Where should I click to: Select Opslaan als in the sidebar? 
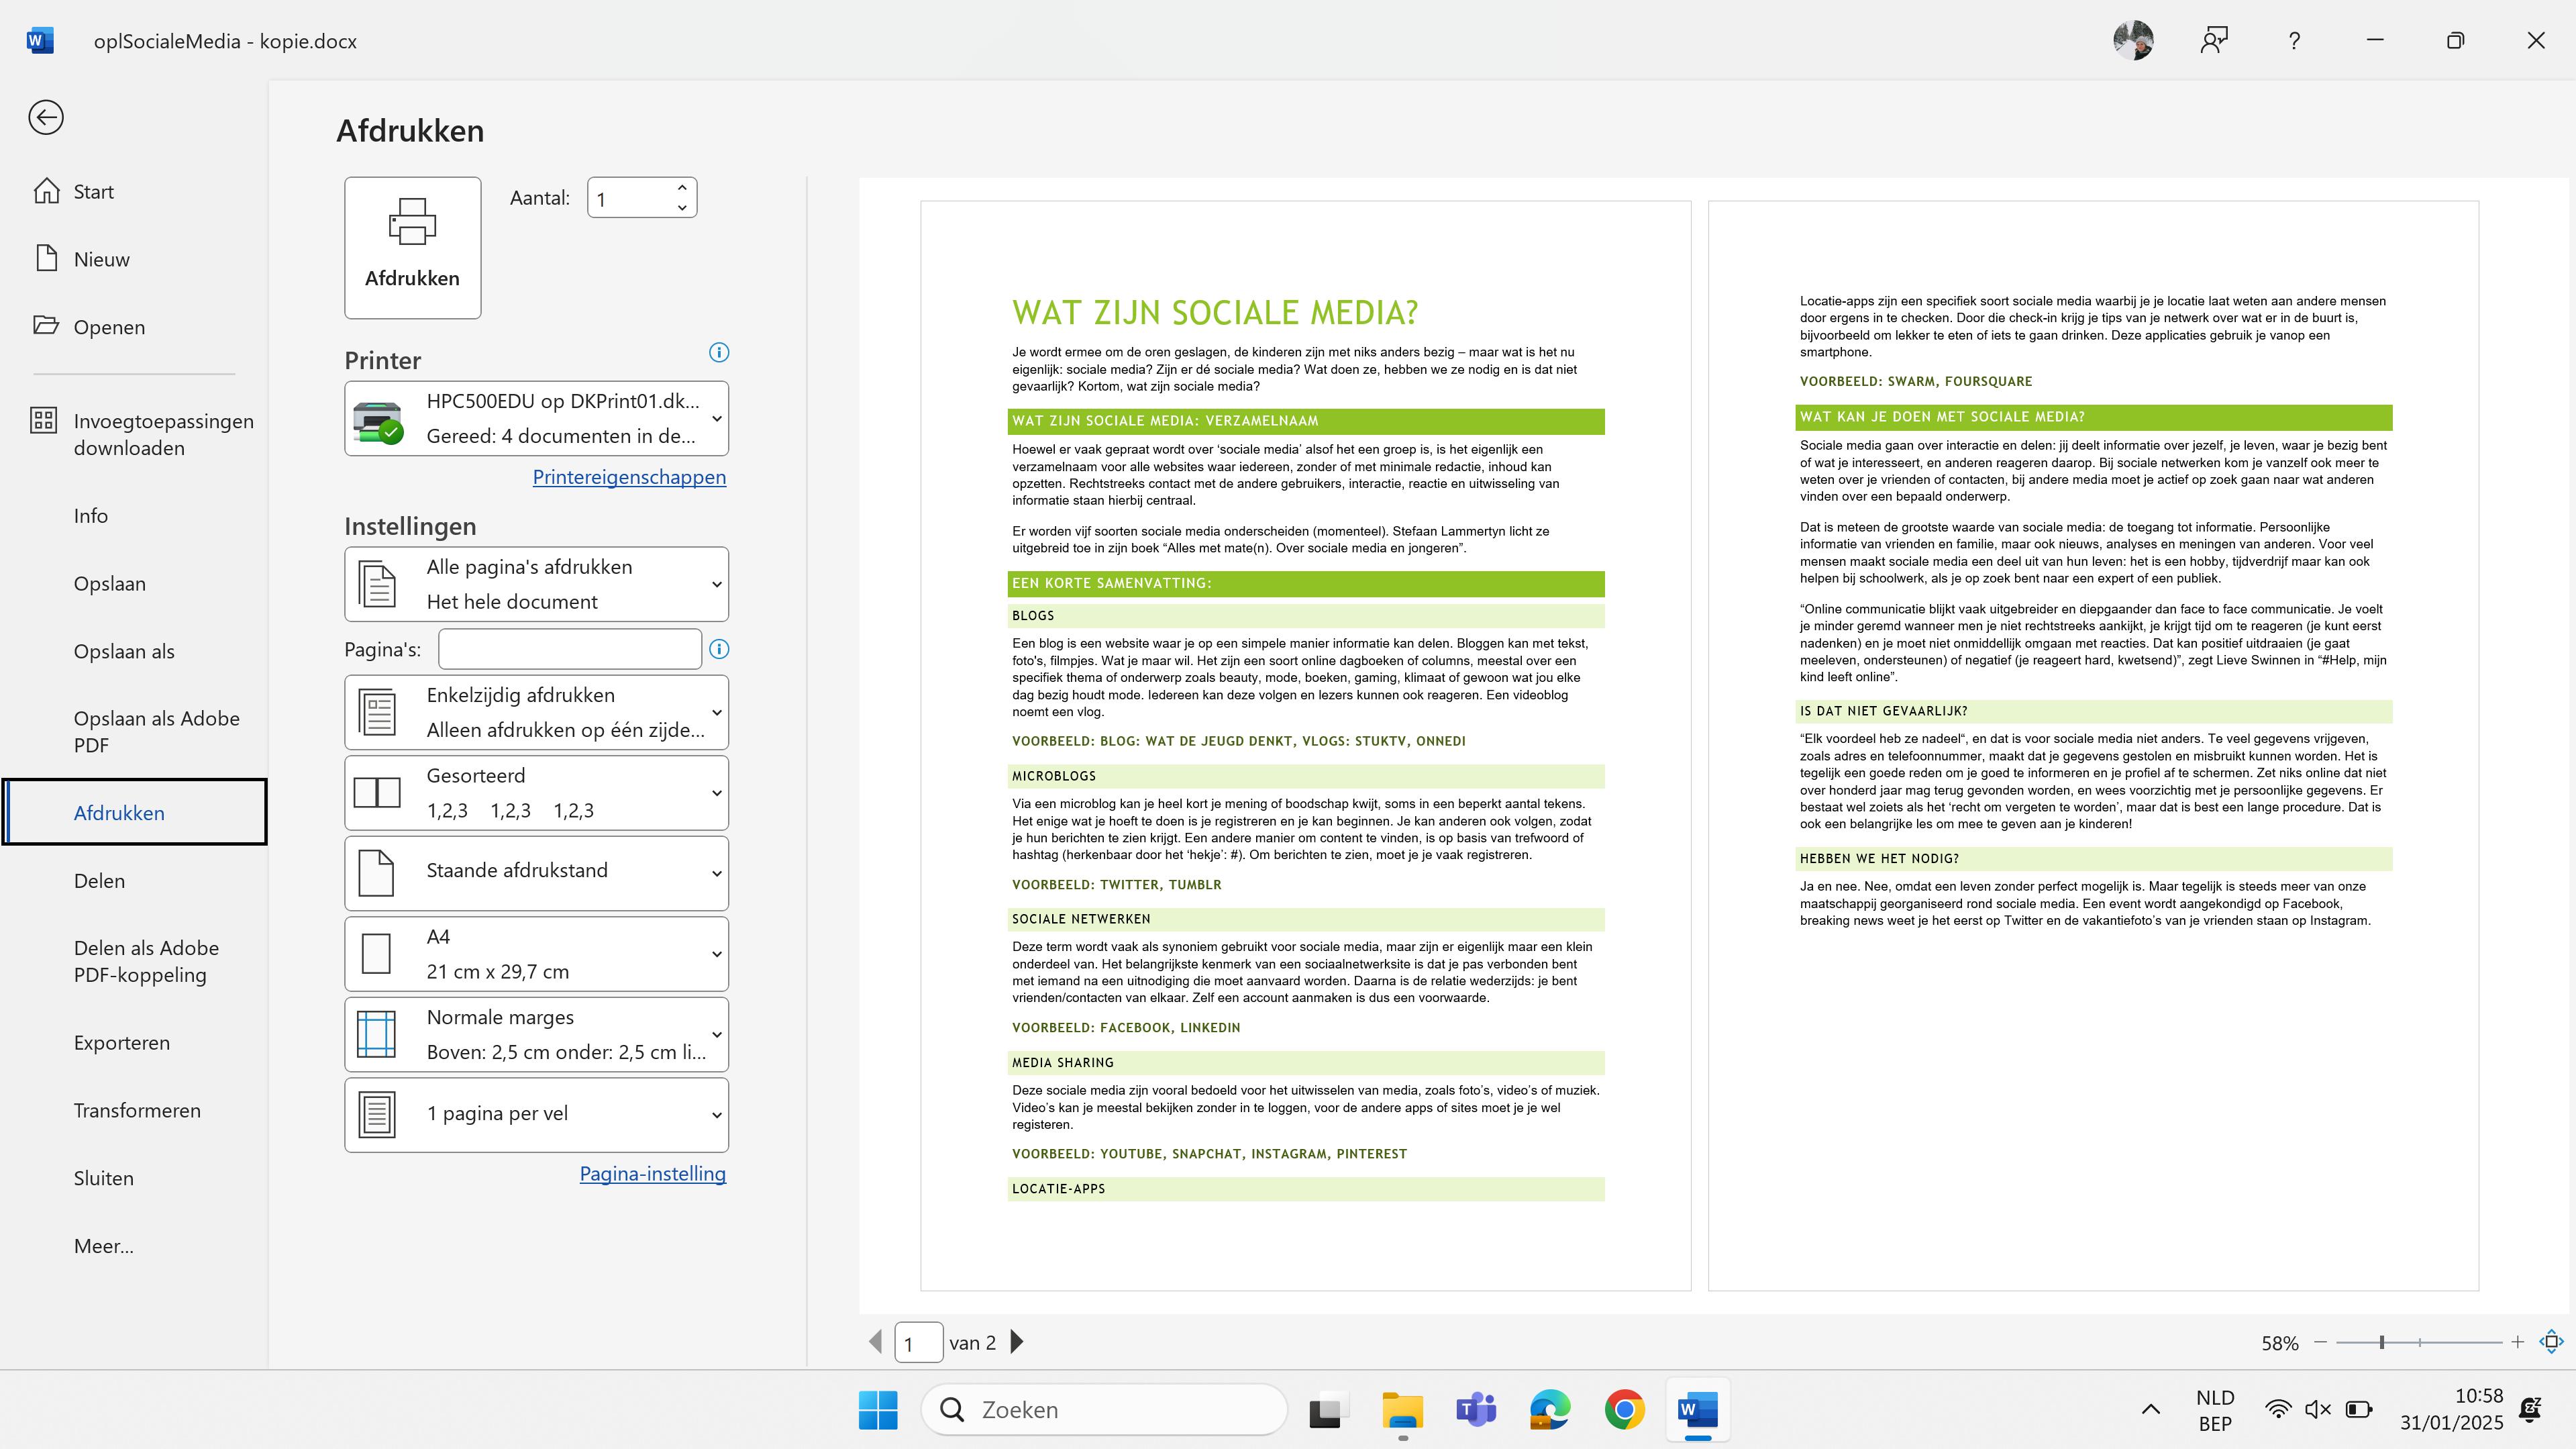[124, 651]
